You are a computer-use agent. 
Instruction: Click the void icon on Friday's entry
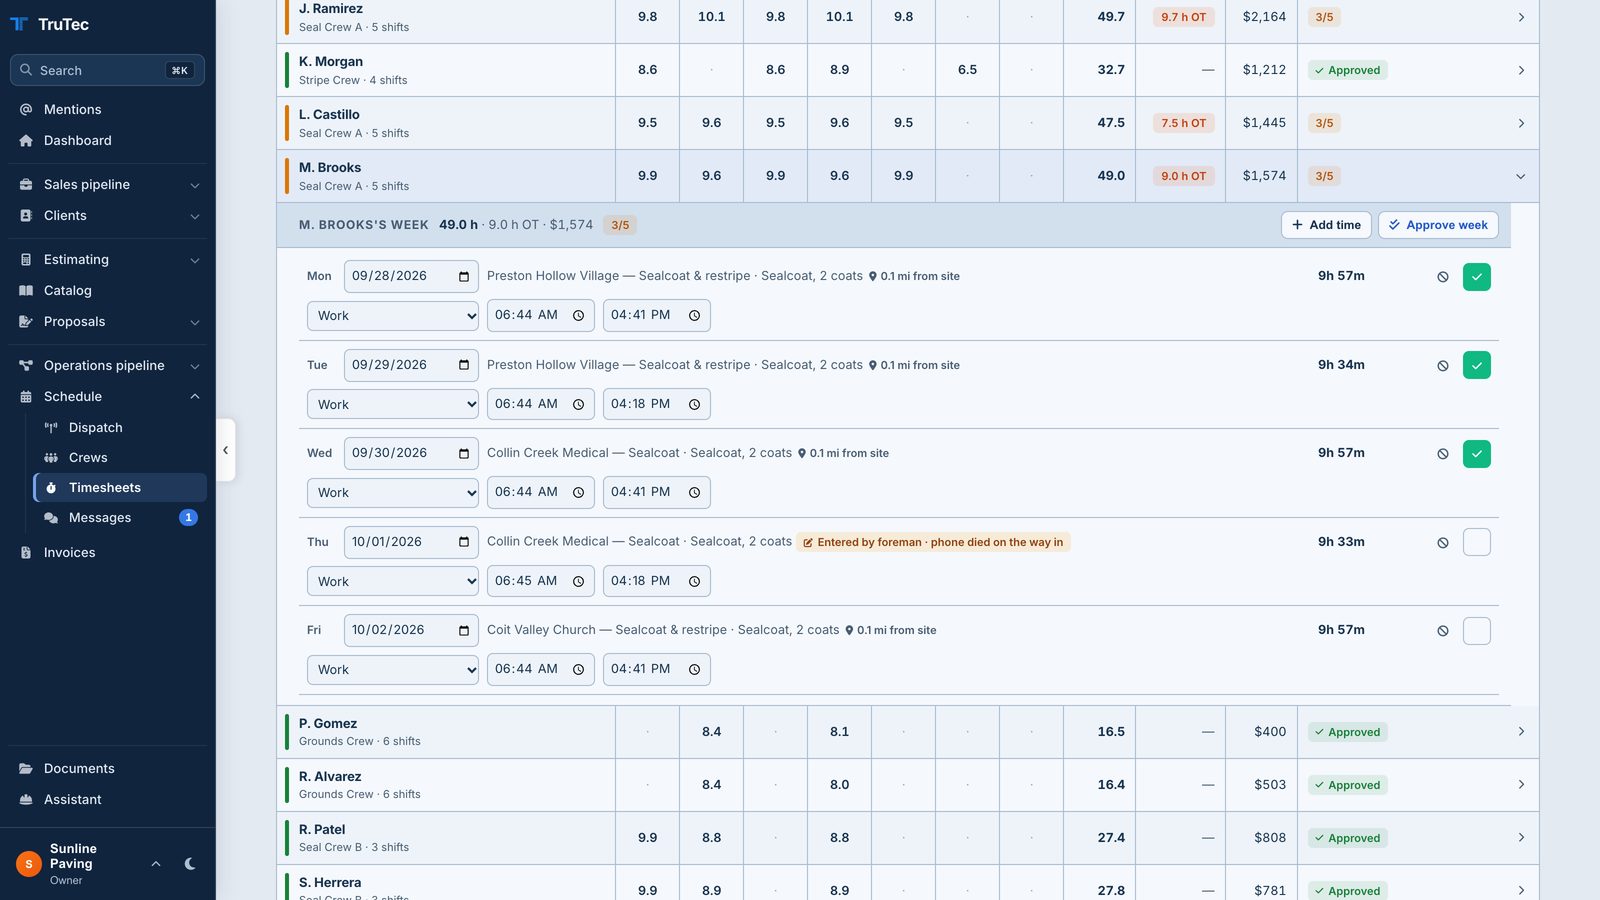pos(1443,631)
